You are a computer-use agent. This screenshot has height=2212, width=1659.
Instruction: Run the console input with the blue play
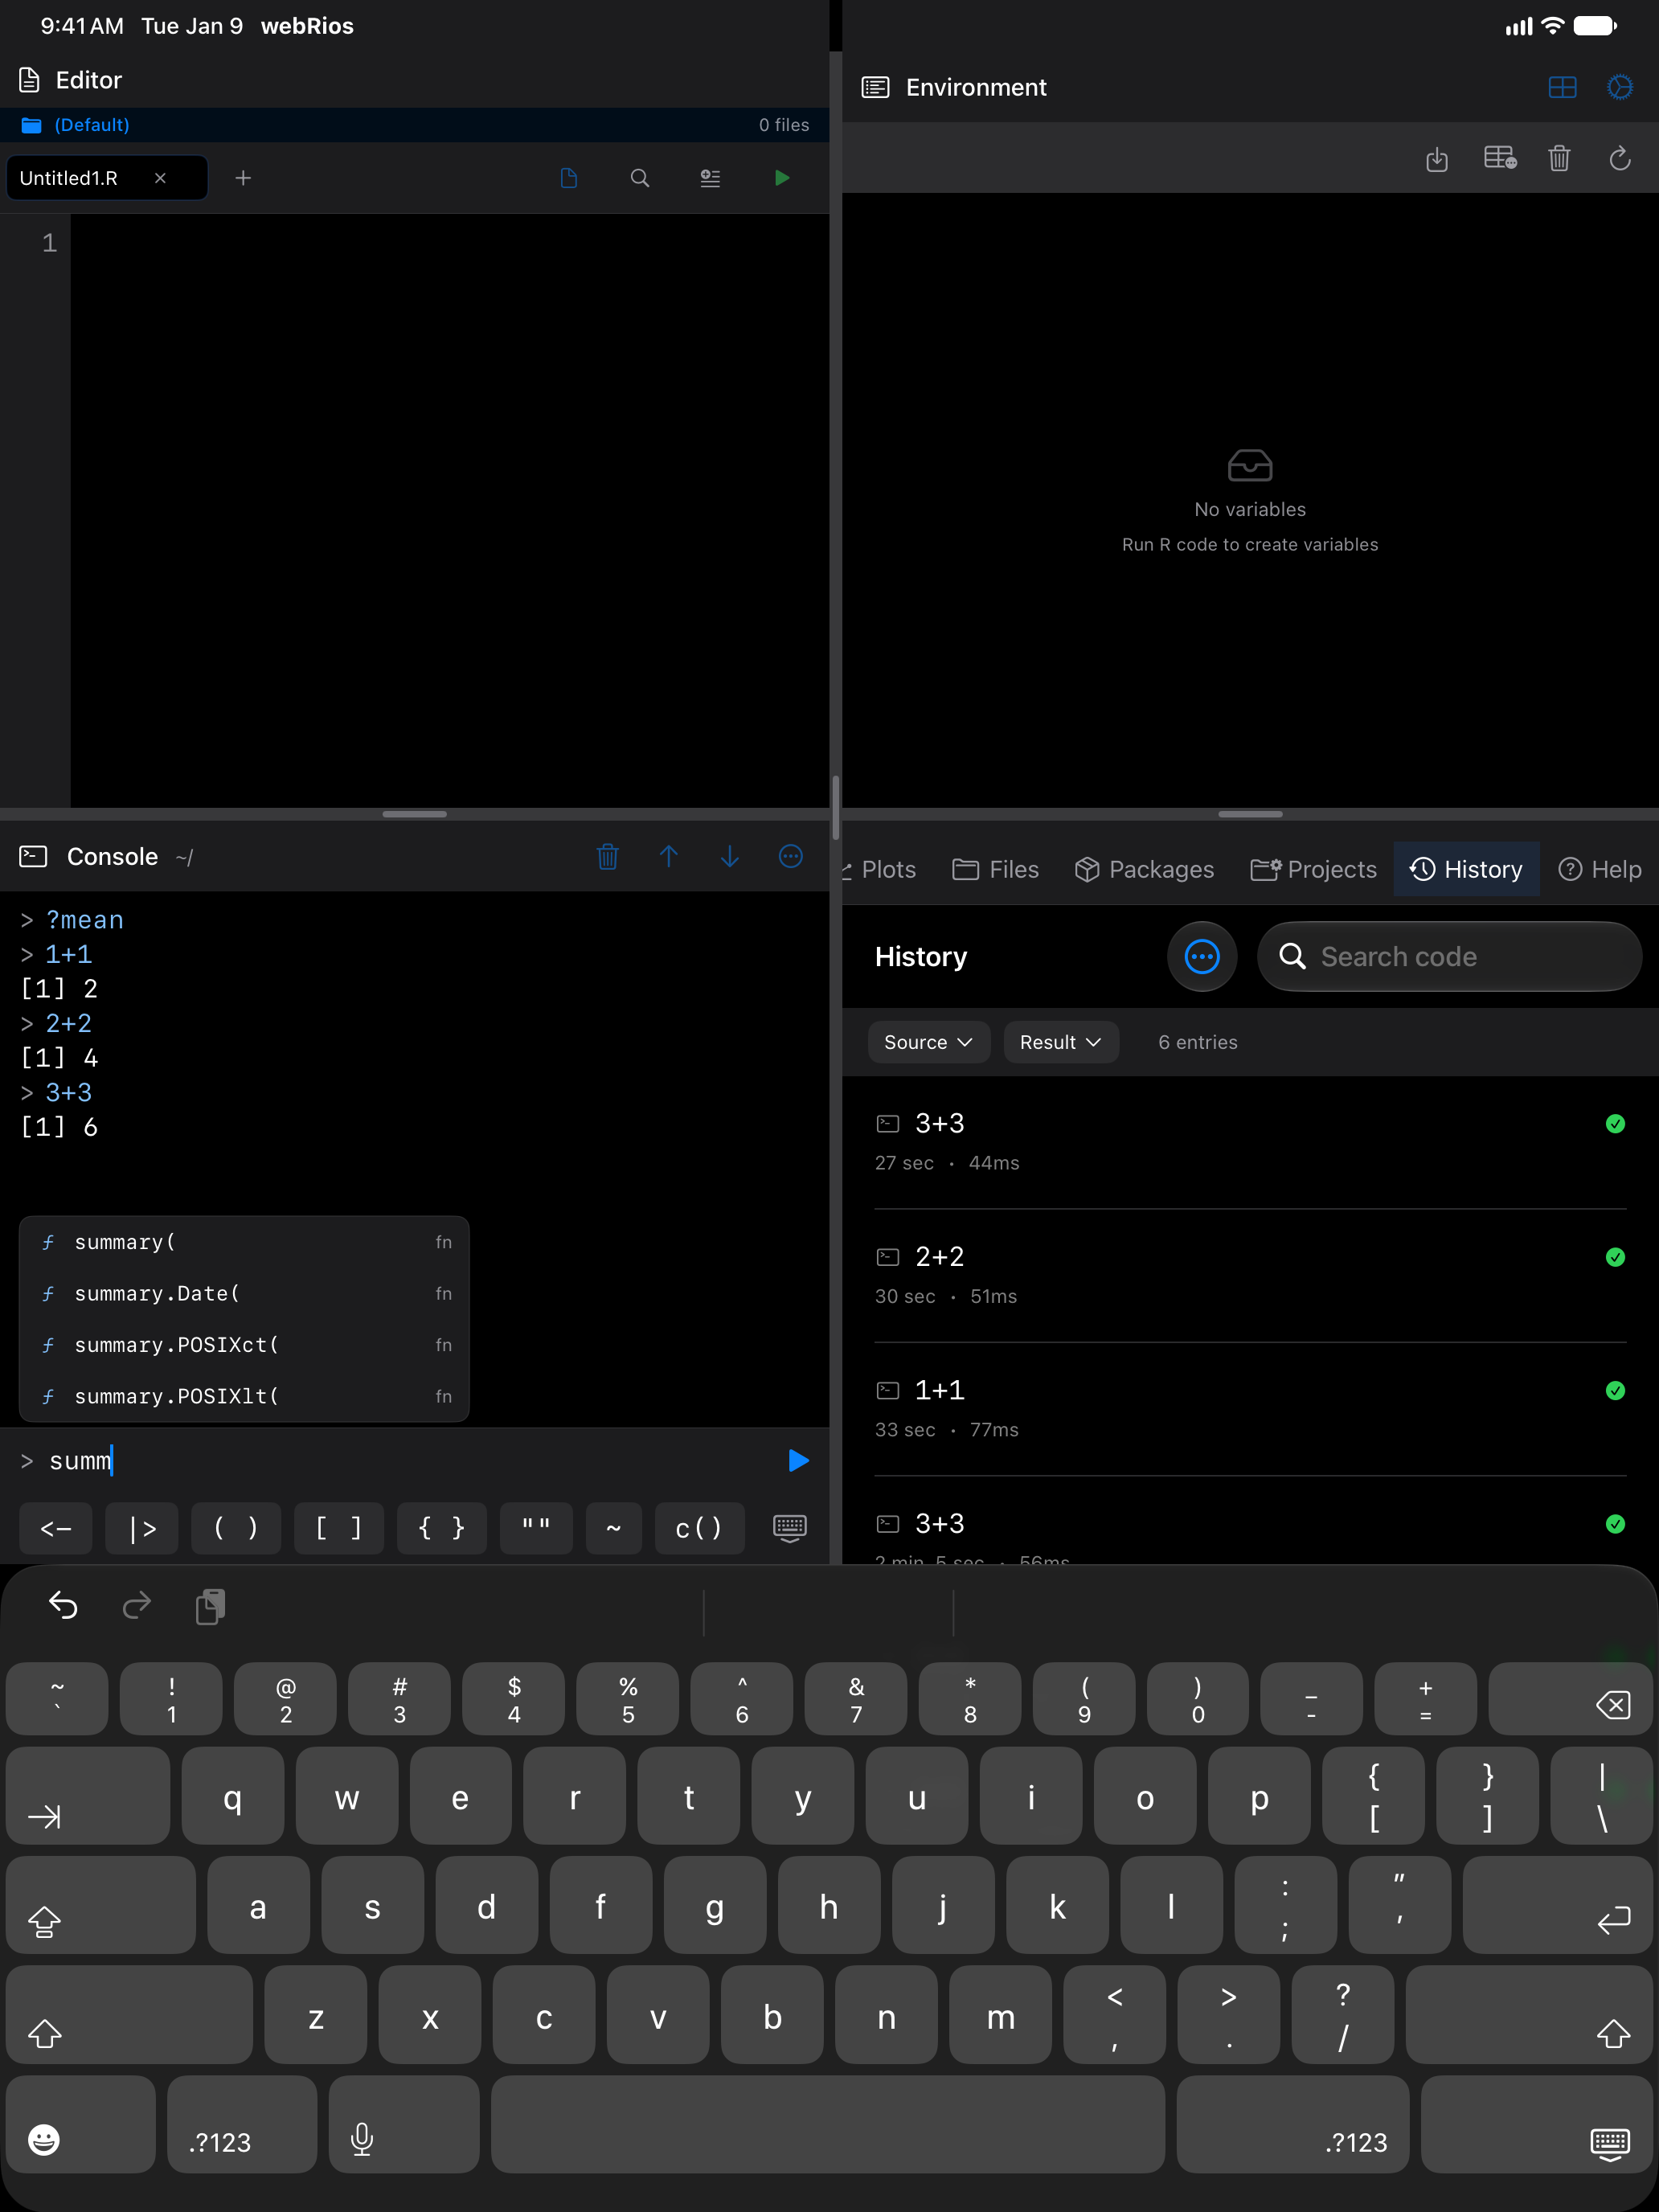(x=798, y=1461)
